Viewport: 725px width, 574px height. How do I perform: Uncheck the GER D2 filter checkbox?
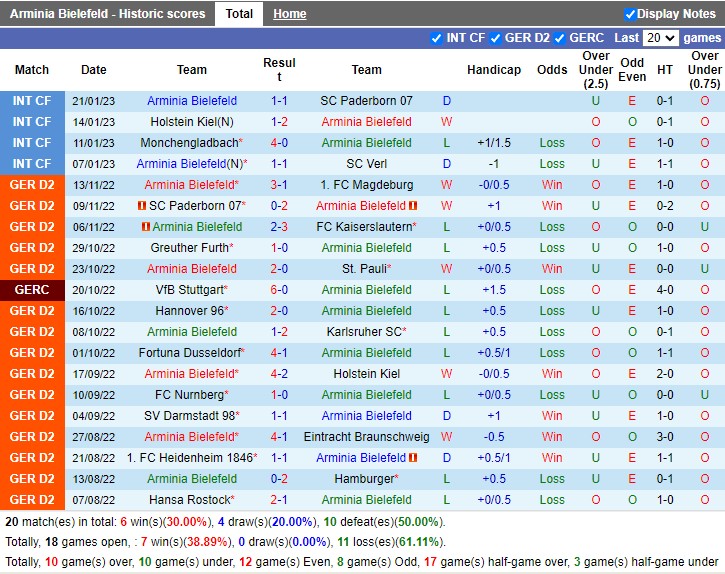[x=495, y=38]
